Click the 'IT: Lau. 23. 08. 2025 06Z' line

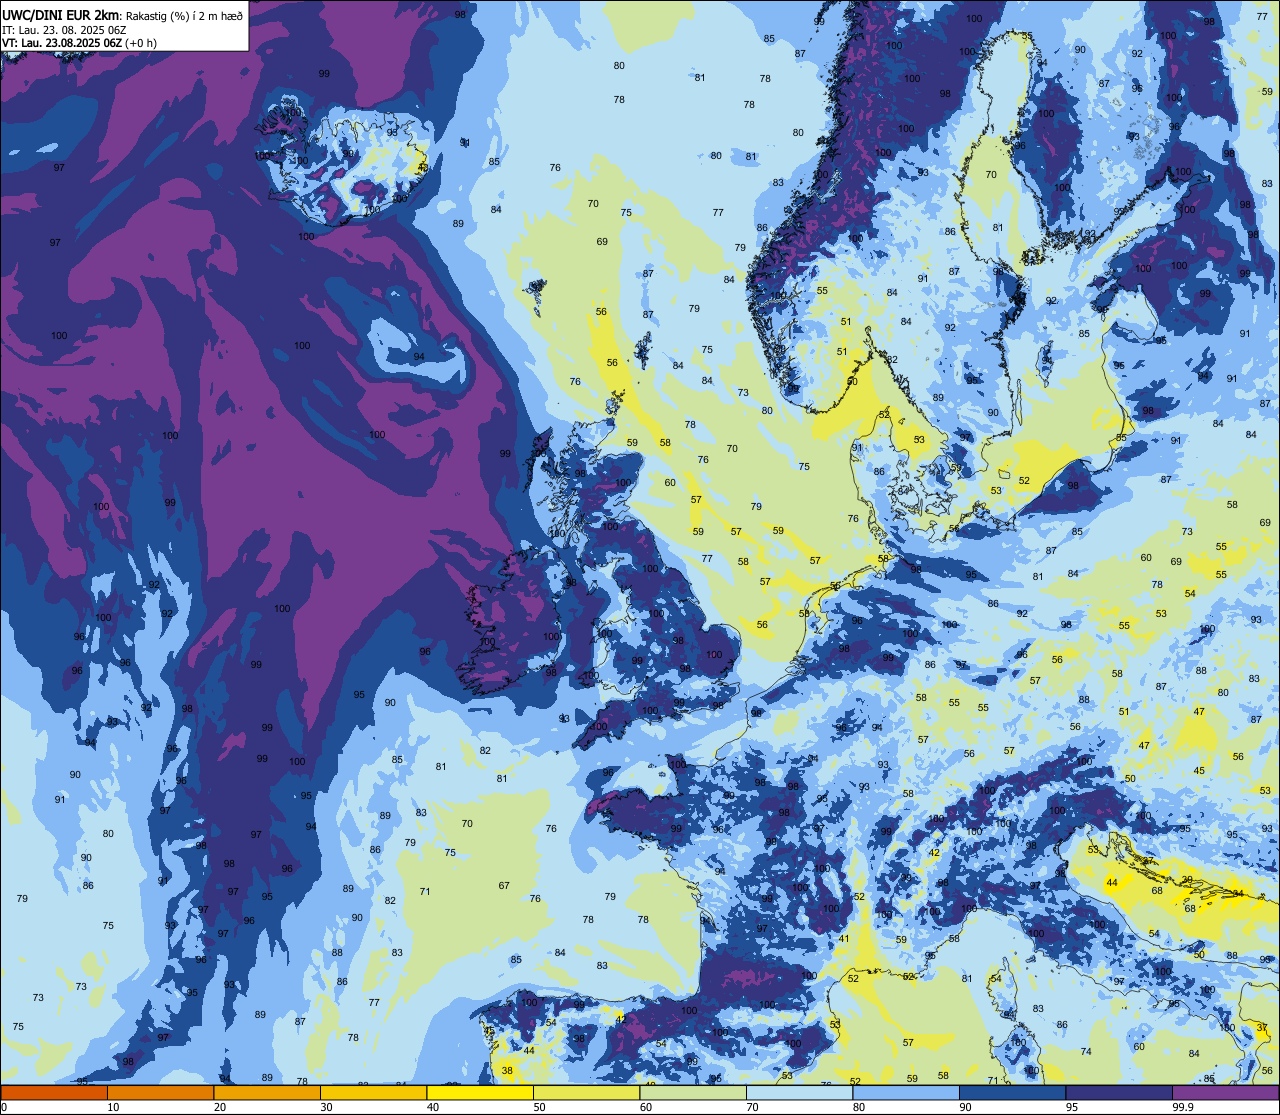point(64,29)
